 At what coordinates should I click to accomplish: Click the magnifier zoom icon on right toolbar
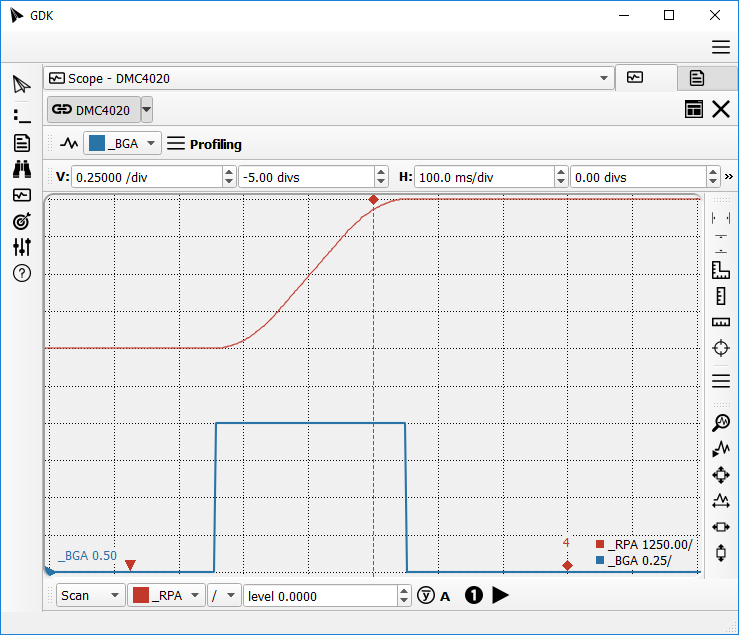(720, 423)
